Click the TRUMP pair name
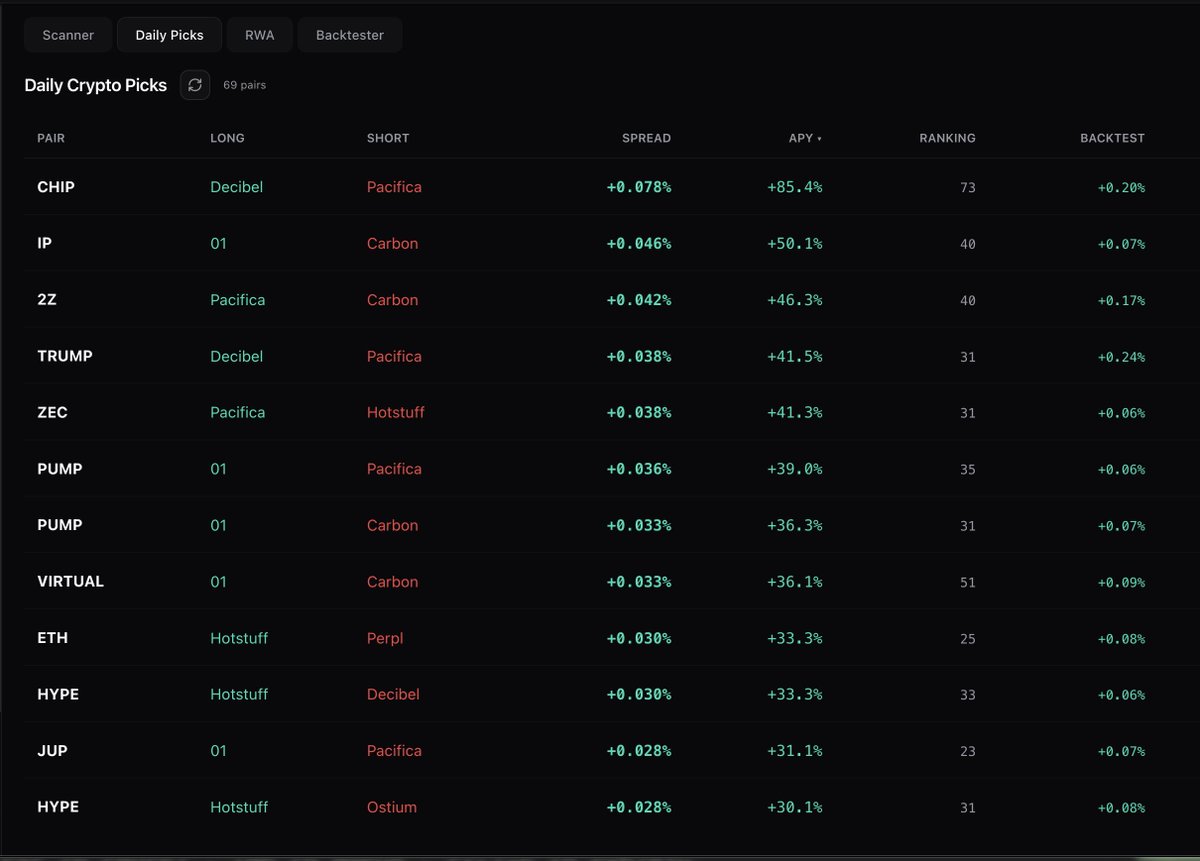 tap(65, 356)
